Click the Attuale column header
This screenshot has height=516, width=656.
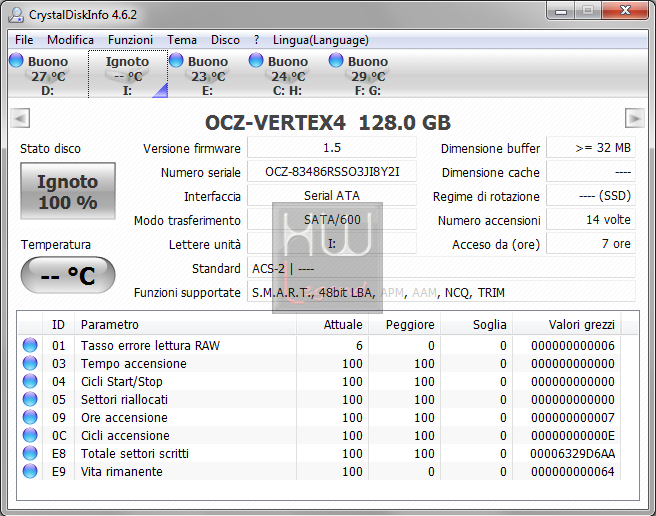coord(333,324)
